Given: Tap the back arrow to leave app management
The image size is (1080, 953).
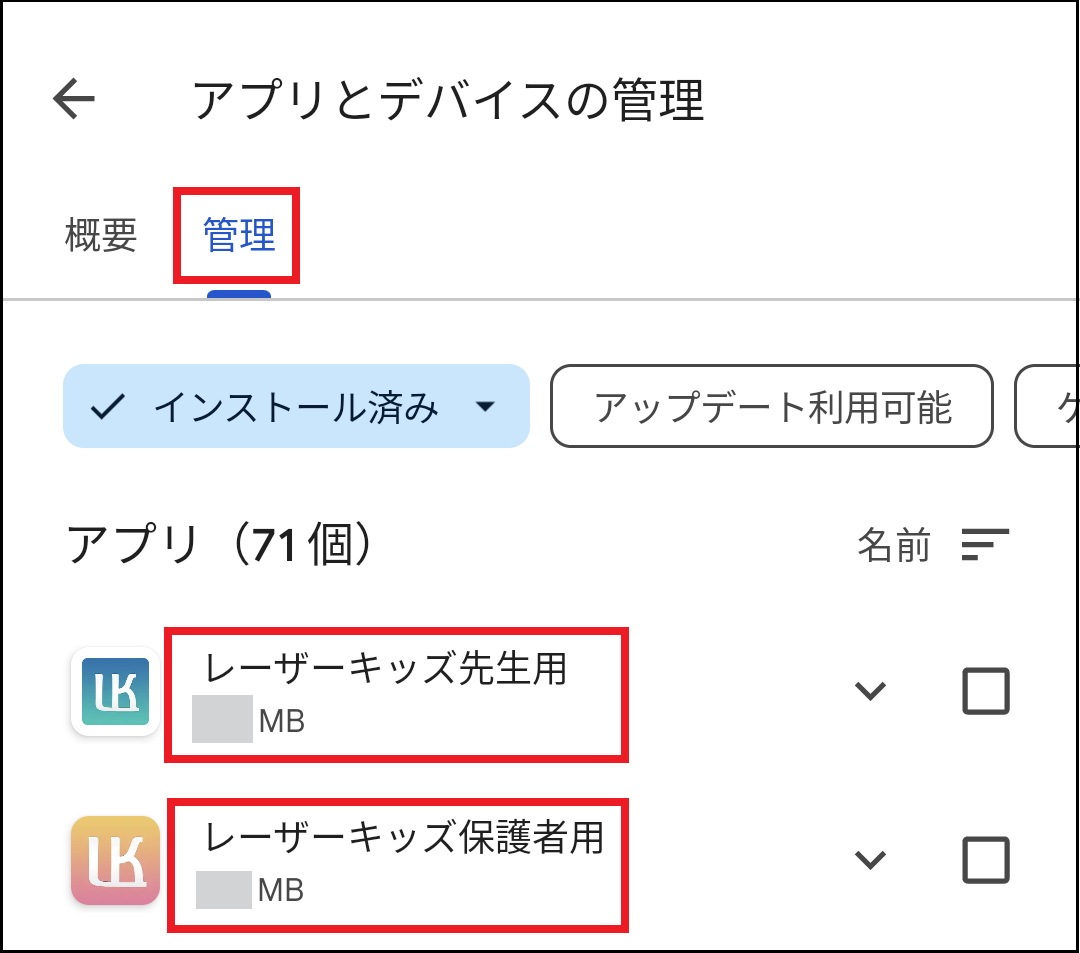Looking at the screenshot, I should coord(73,97).
